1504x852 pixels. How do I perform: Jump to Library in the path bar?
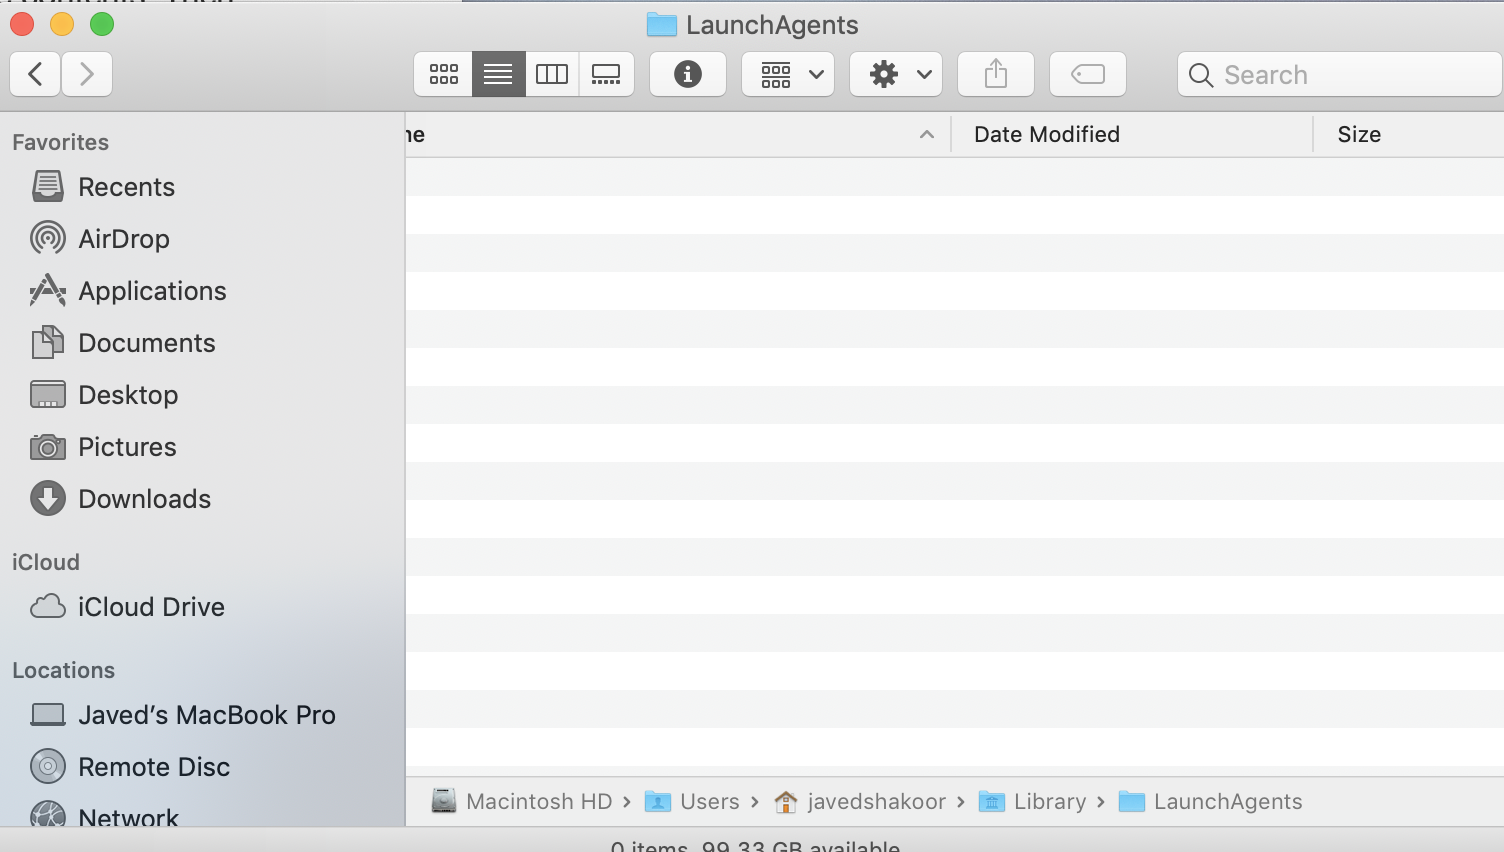[1032, 801]
